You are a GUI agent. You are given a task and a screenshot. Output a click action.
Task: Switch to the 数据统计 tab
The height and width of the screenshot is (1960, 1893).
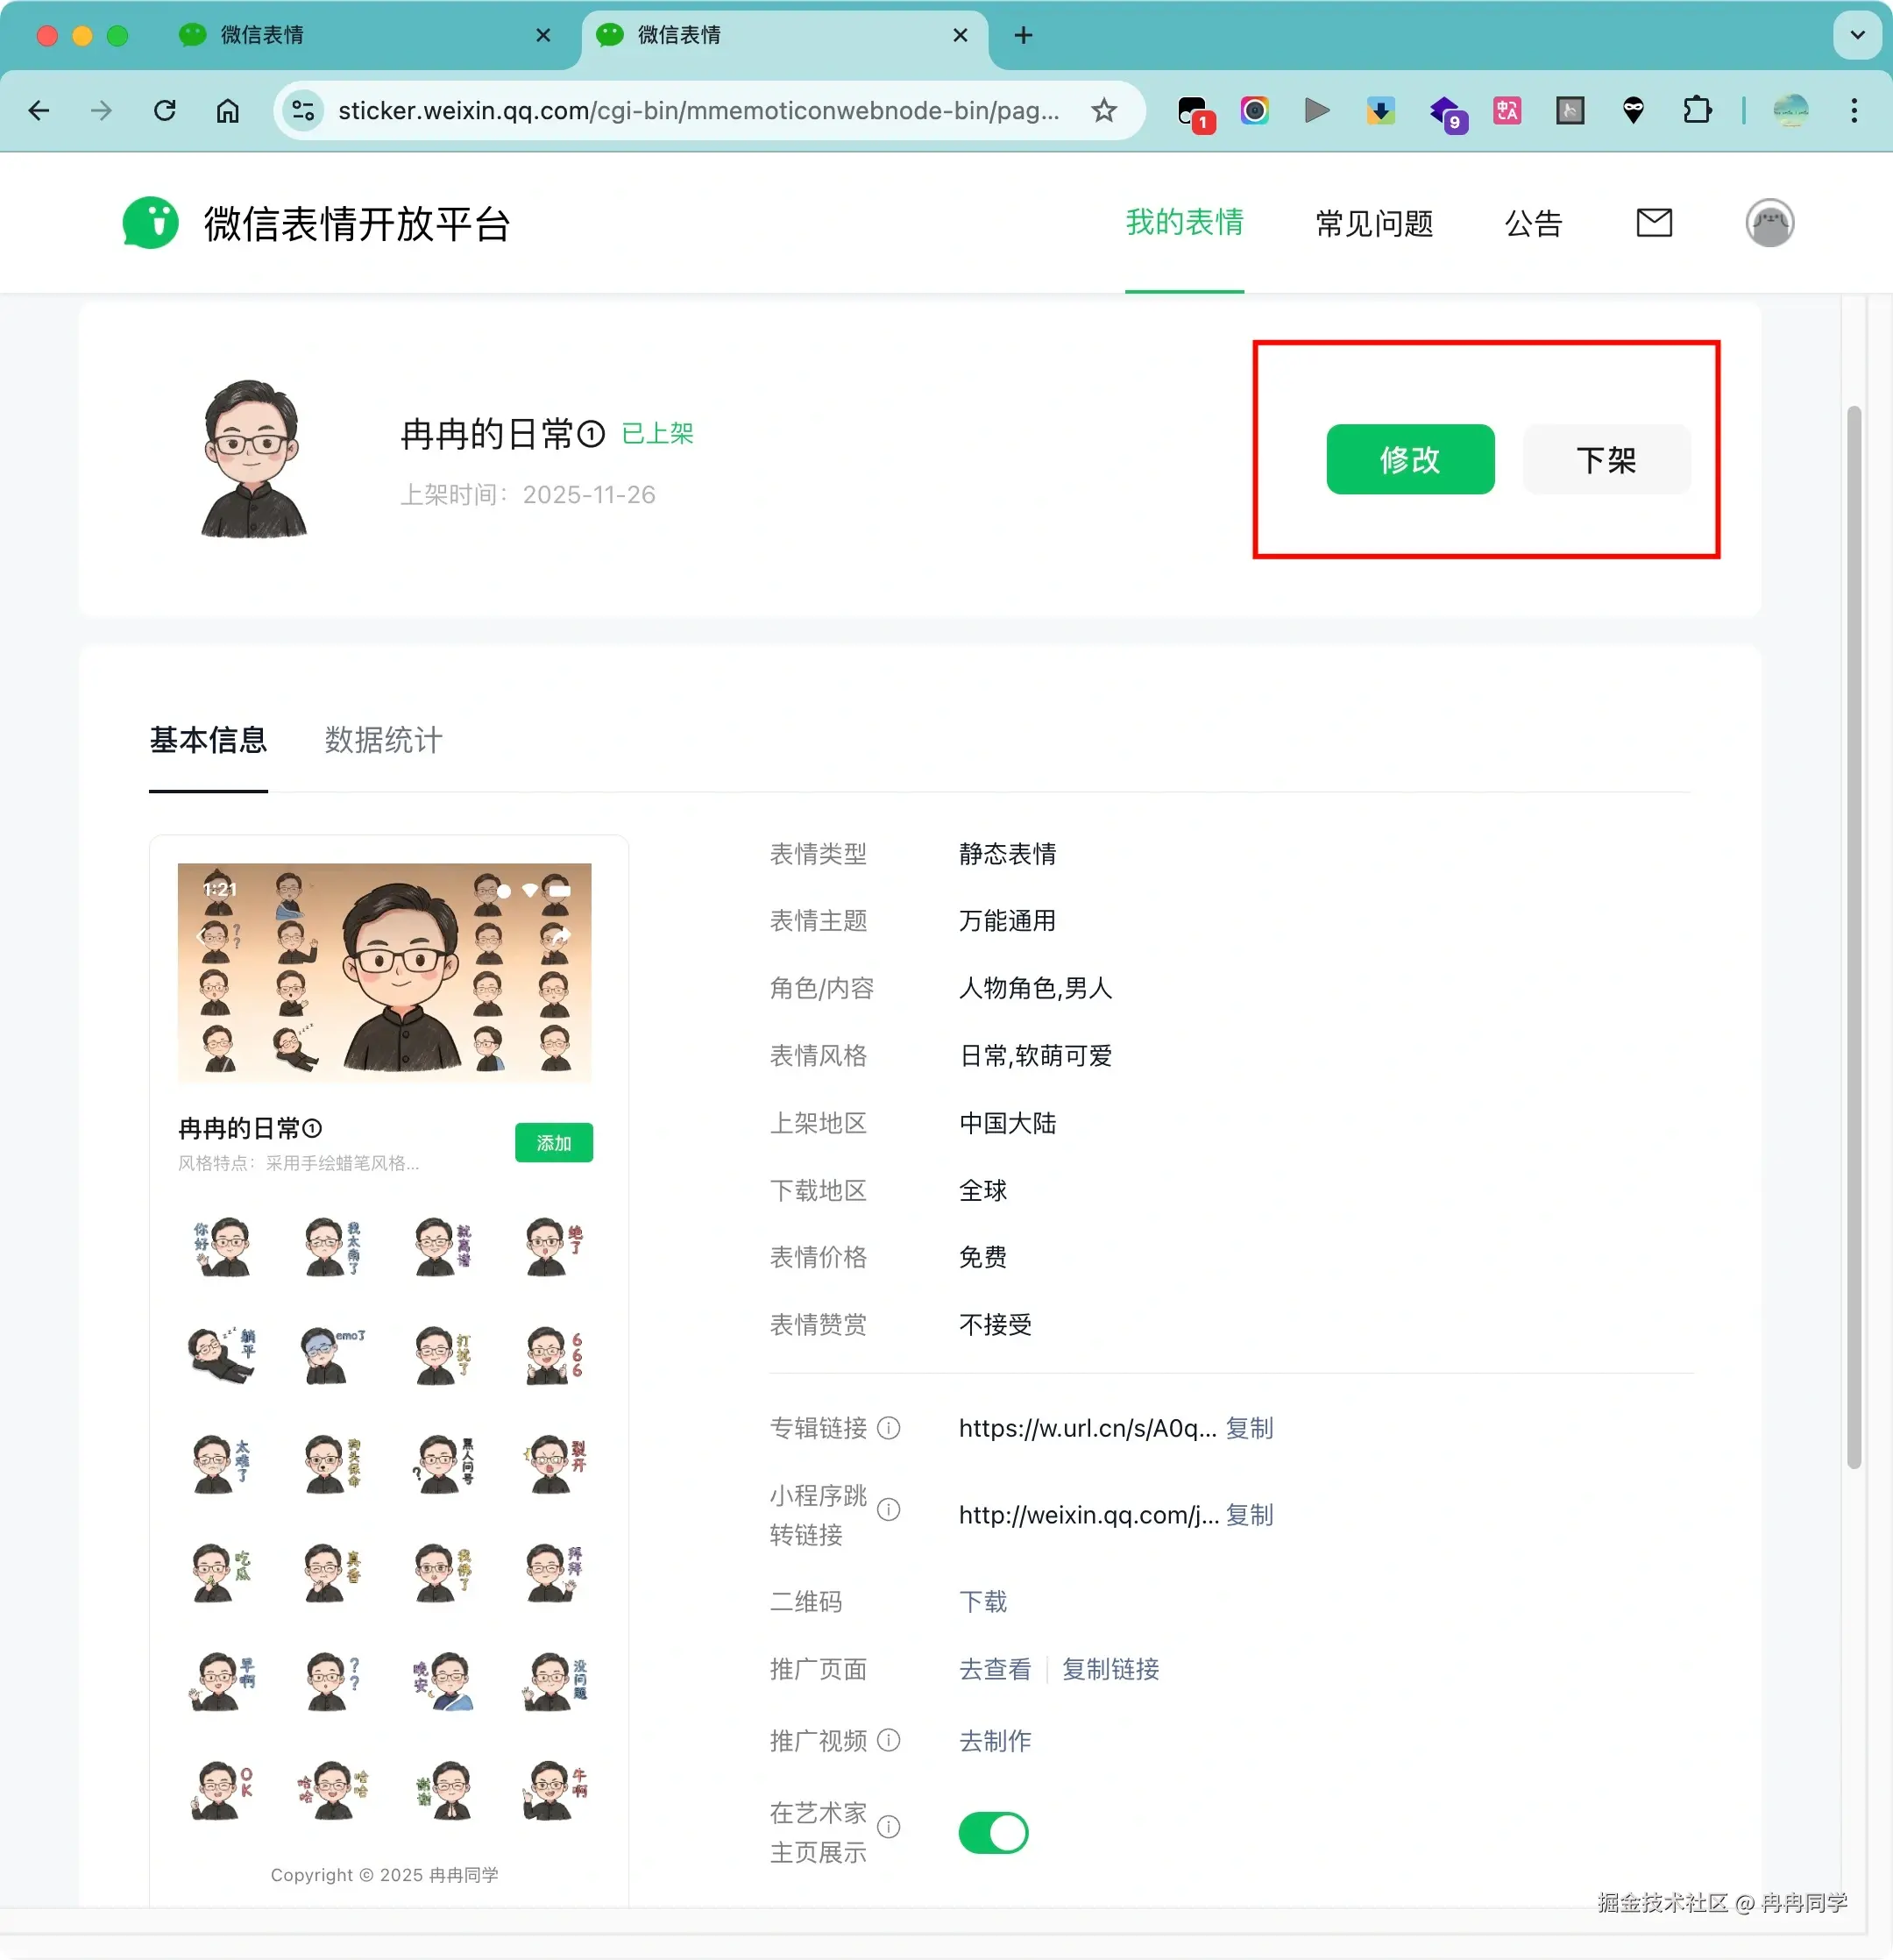(383, 740)
